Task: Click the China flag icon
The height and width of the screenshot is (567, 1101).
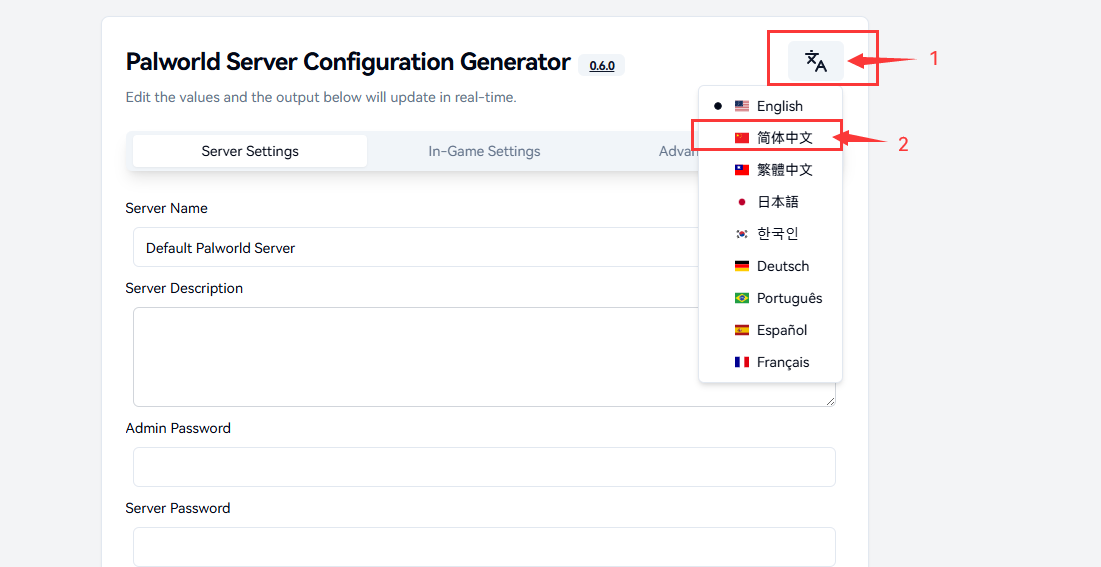Action: click(741, 138)
